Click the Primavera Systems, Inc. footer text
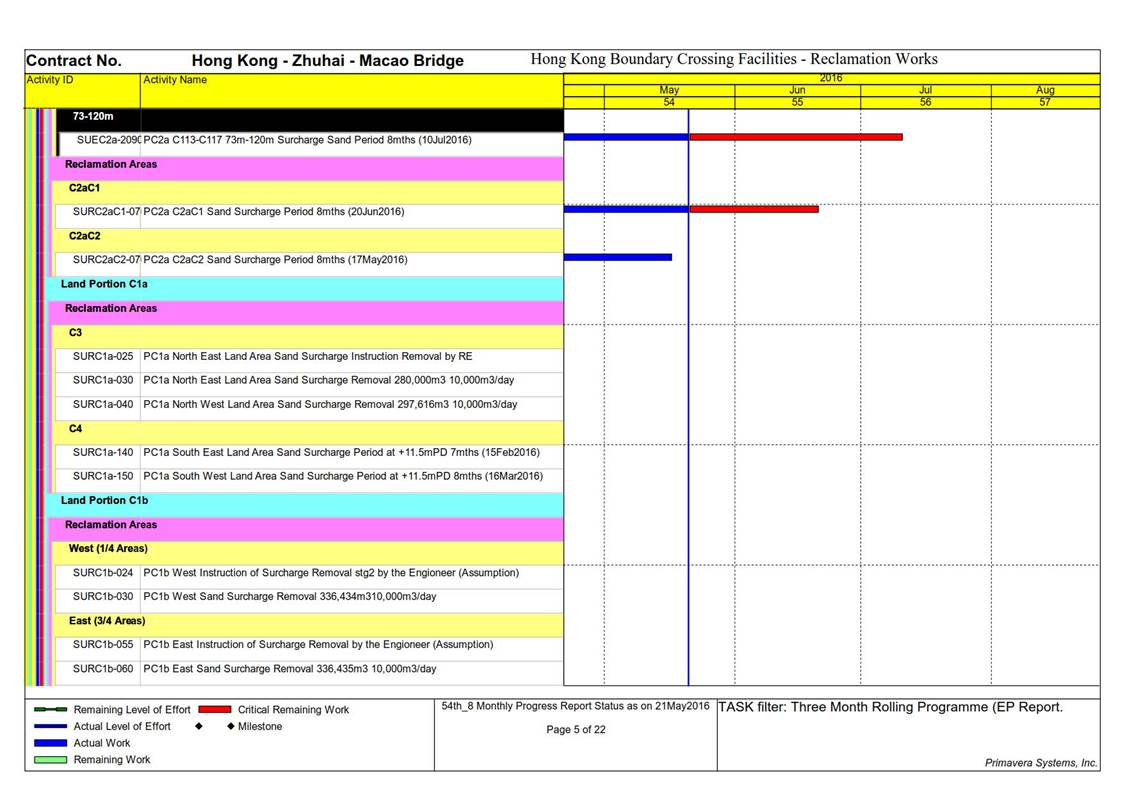Viewport: 1123px width, 794px height. click(1041, 763)
